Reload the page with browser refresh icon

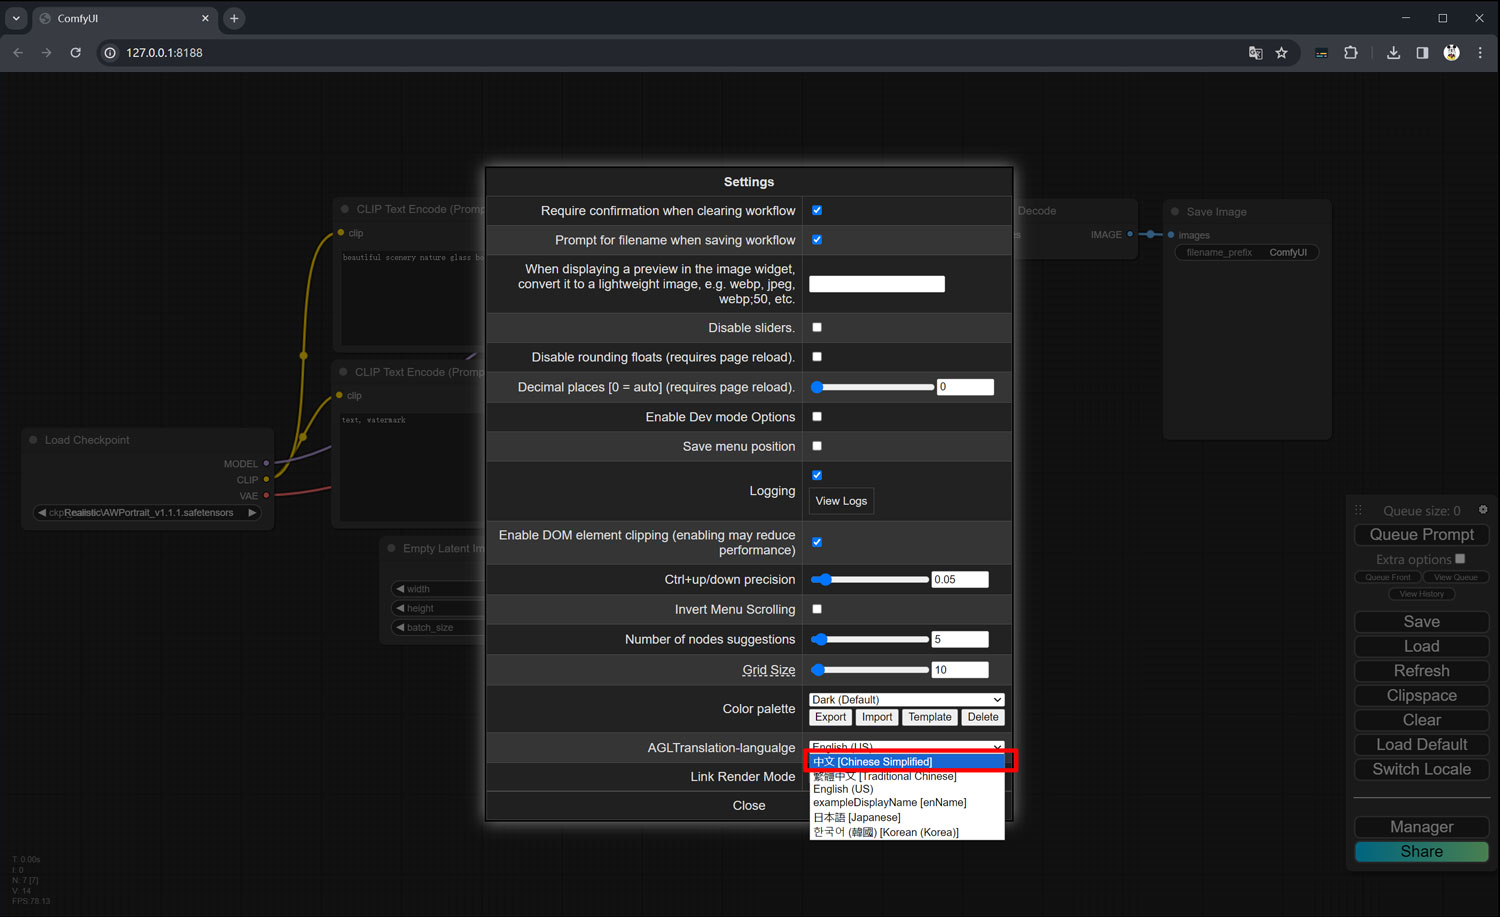75,53
